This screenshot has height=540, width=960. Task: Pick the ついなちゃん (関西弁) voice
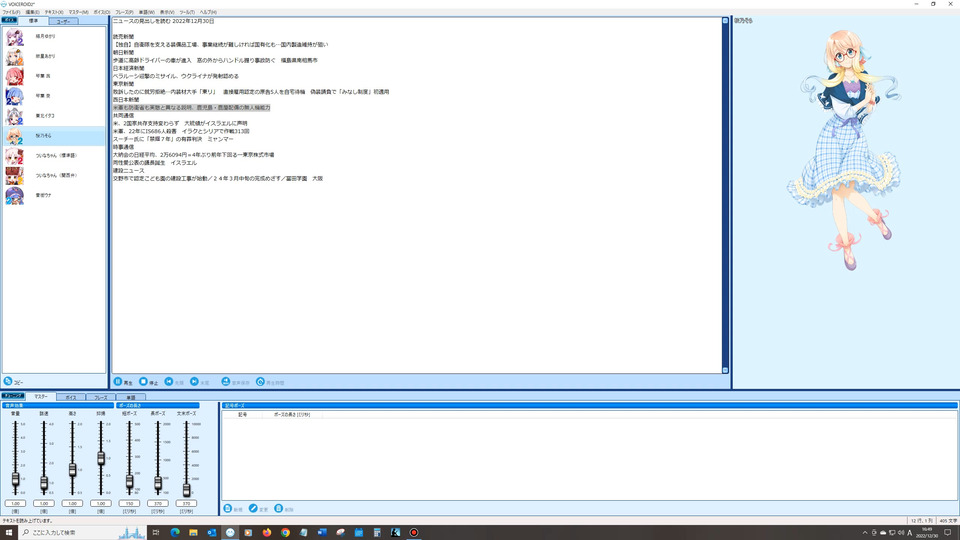(x=54, y=176)
